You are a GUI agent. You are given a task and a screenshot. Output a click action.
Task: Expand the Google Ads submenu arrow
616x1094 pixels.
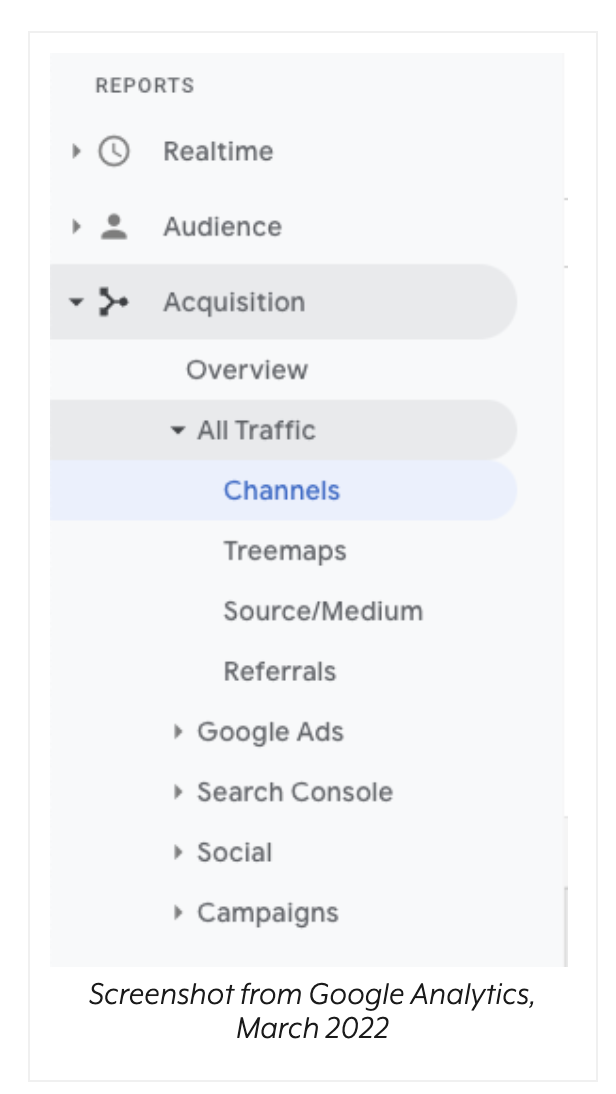[x=178, y=731]
